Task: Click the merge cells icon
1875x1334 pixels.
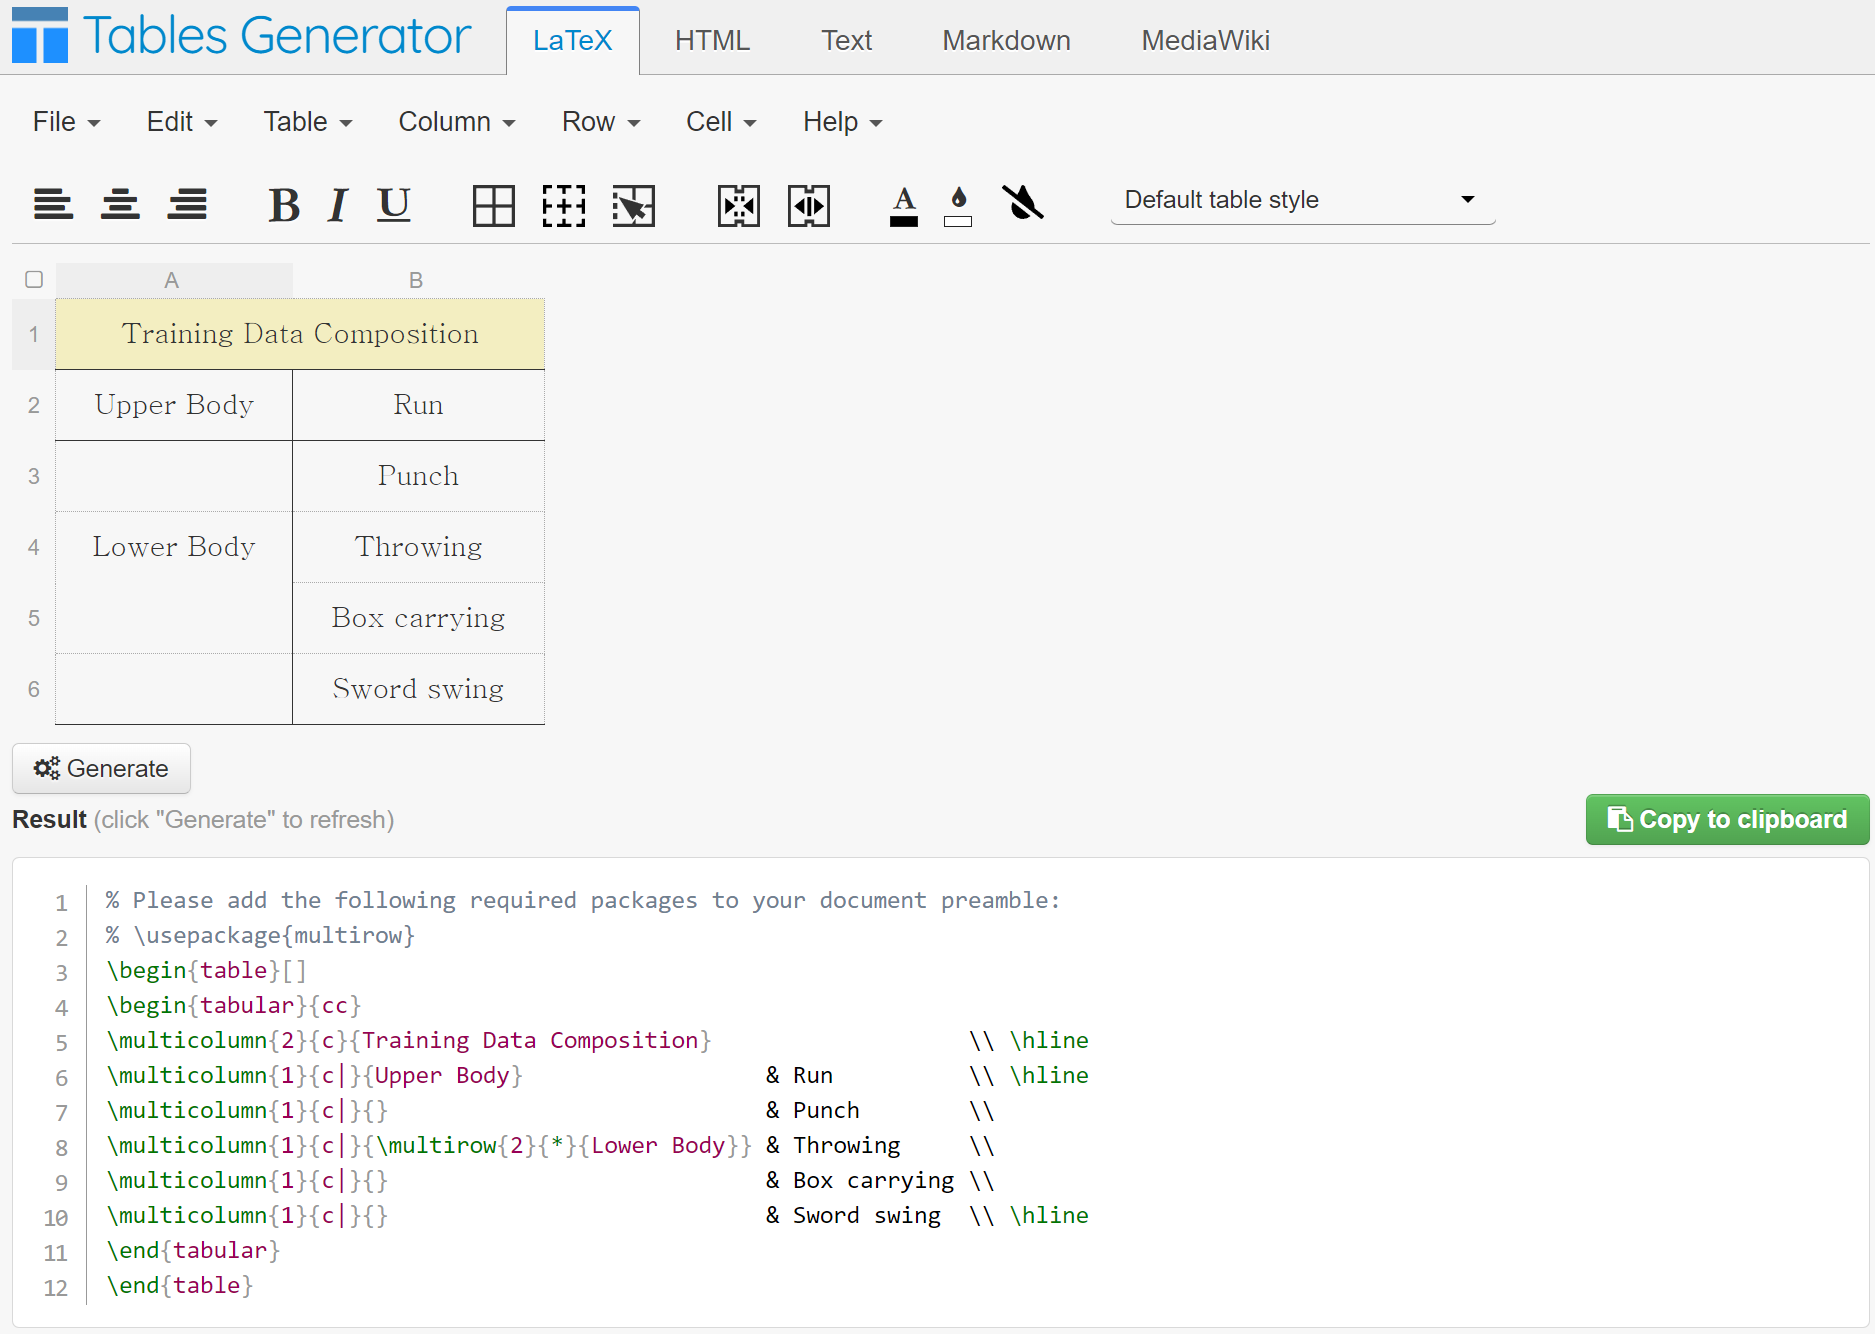Action: point(739,206)
